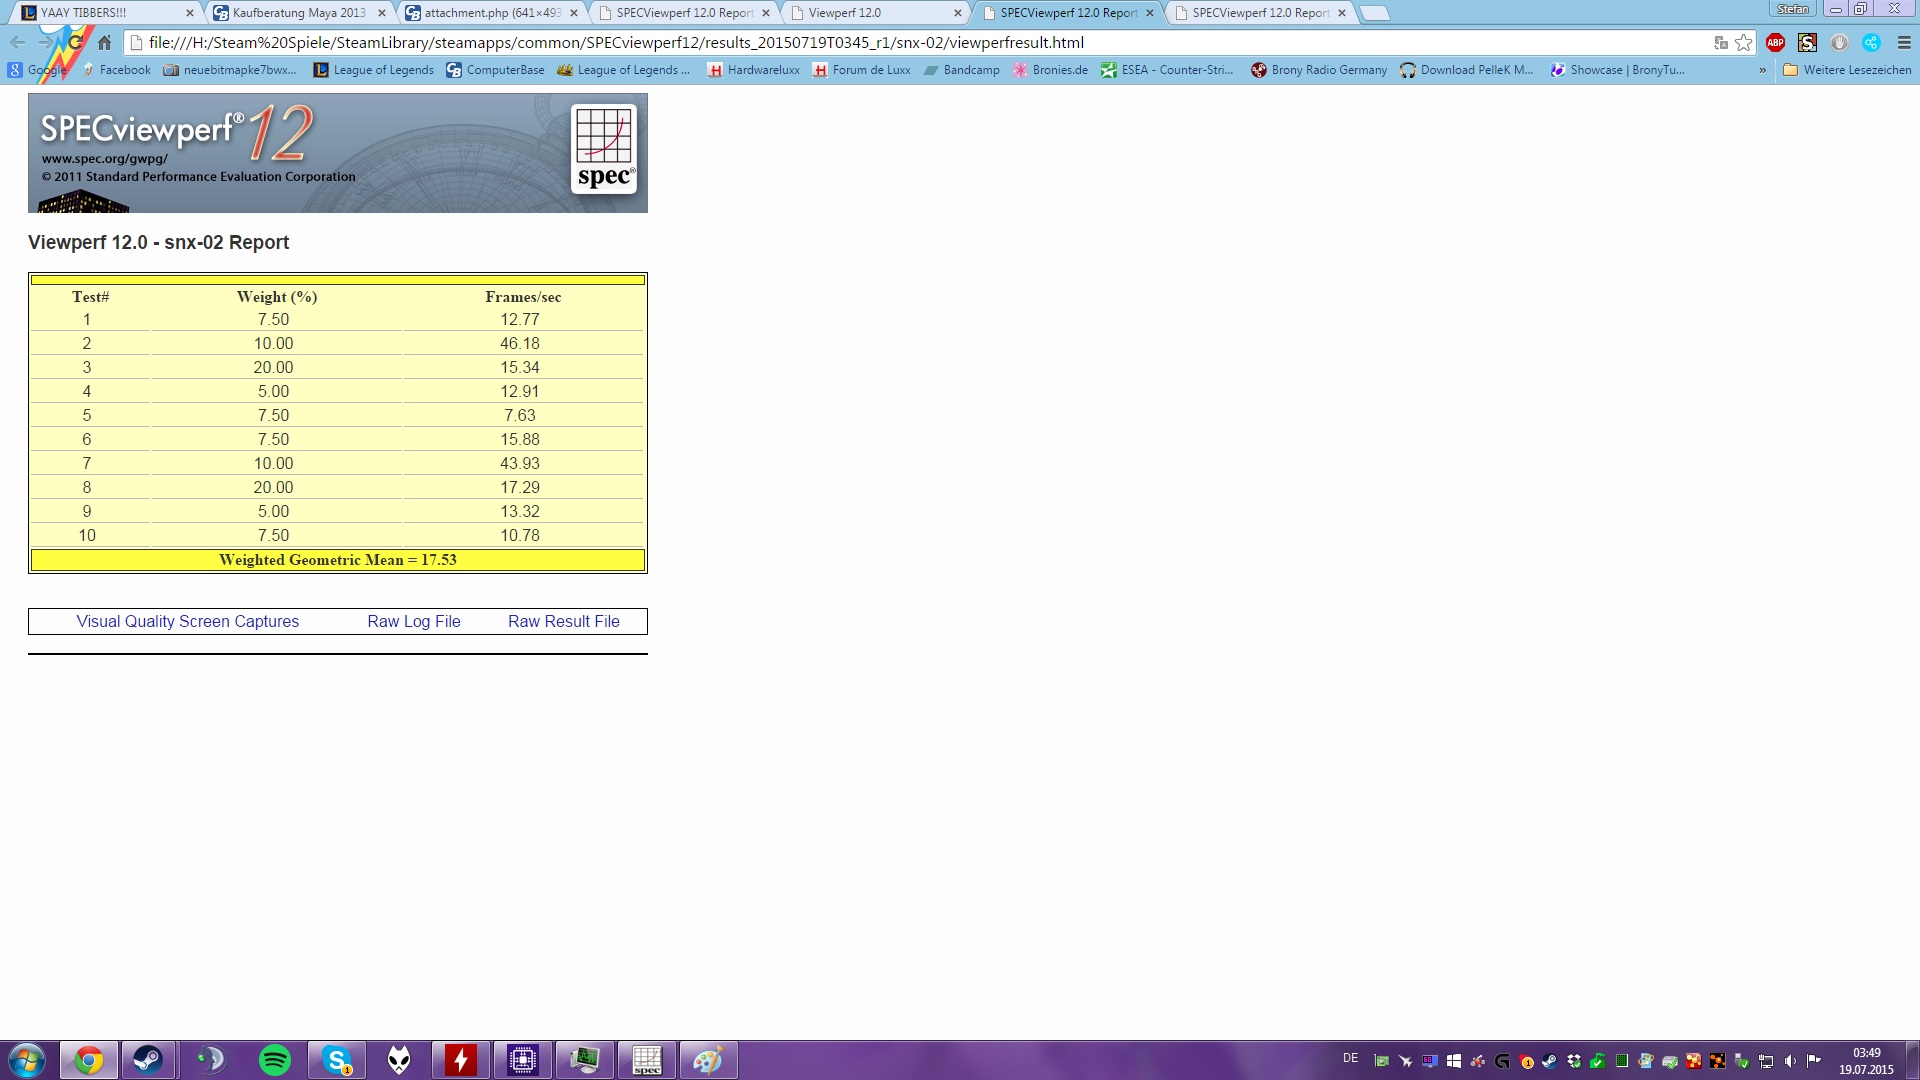Click the Frames/sec value 46.18
Viewport: 1920px width, 1080px height.
[x=520, y=343]
